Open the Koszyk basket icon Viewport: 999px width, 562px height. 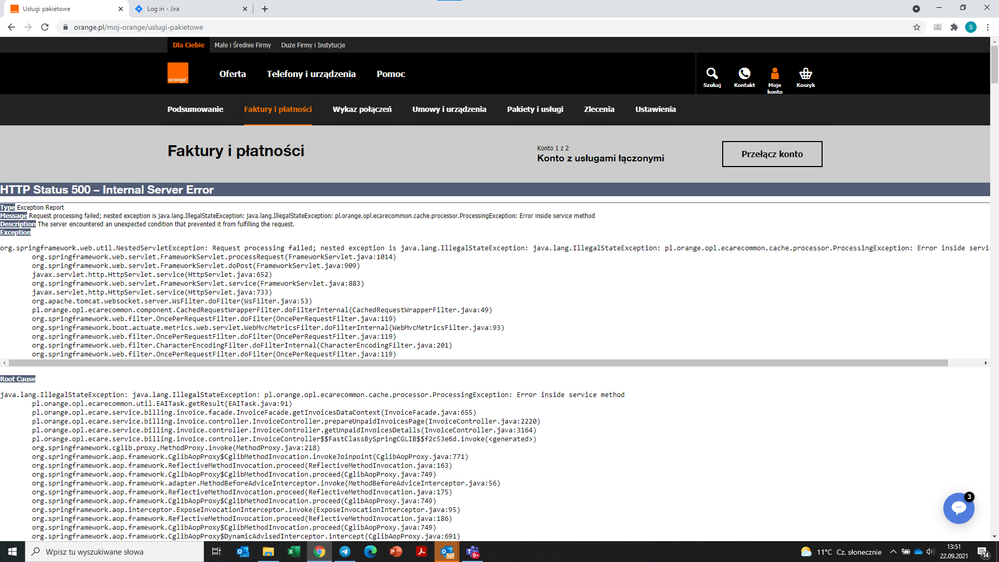tap(805, 76)
